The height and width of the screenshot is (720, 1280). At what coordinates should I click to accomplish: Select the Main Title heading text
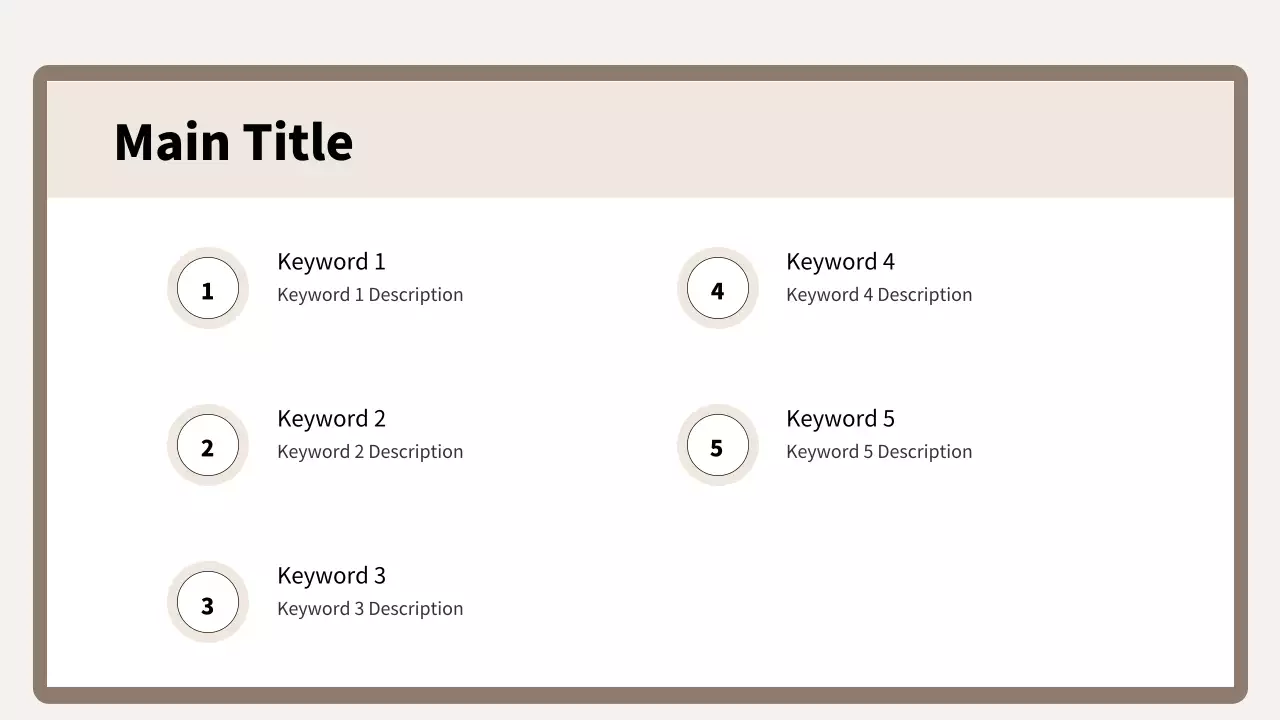tap(233, 142)
